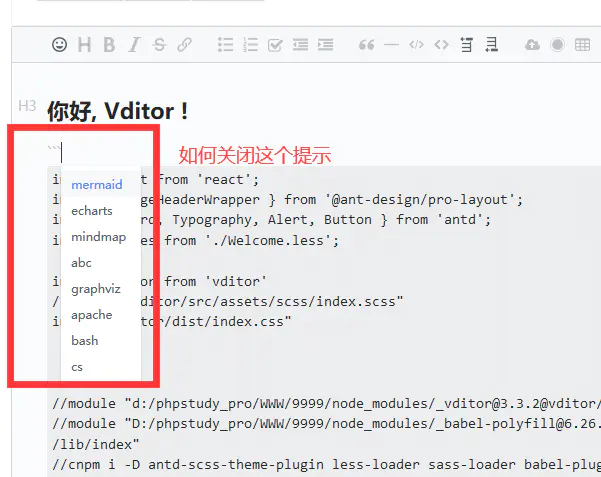Click code line ending with from 'react'
601x477 pixels.
tap(156, 179)
